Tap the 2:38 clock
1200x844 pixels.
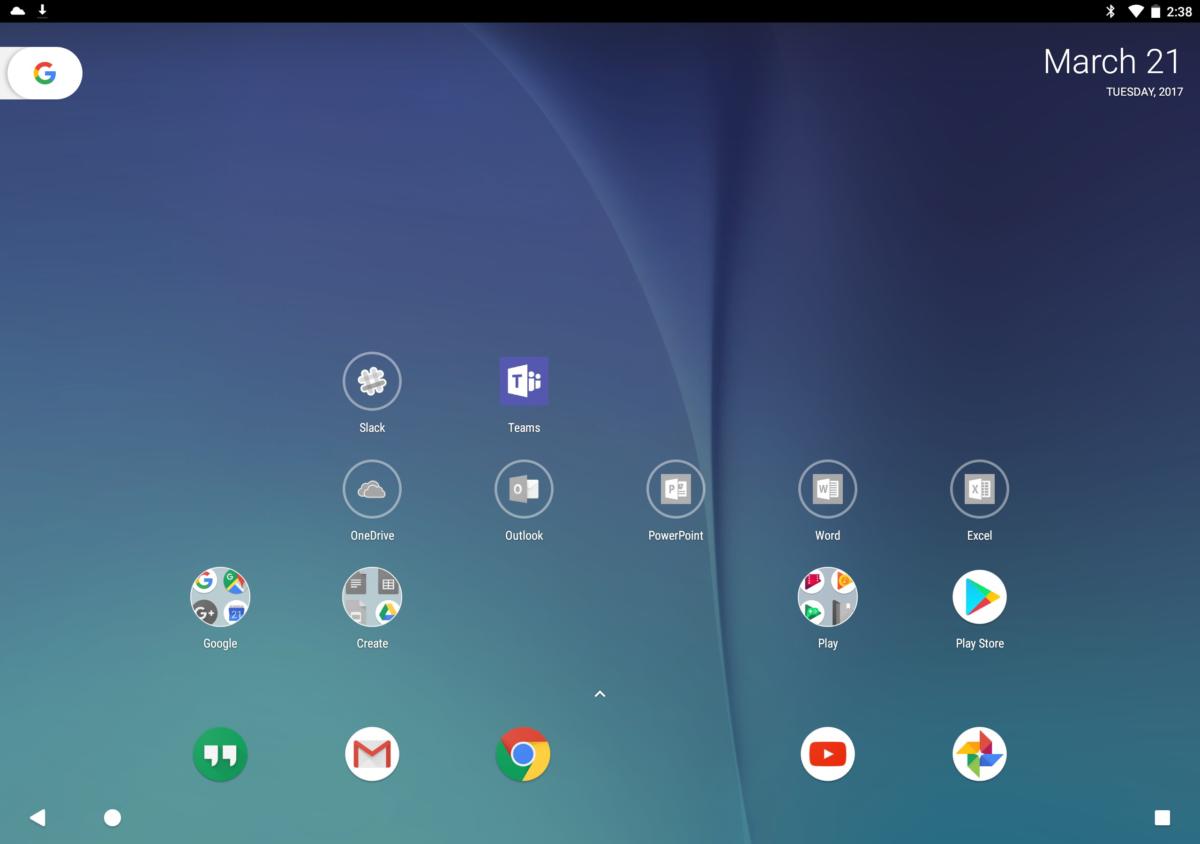[x=1179, y=12]
